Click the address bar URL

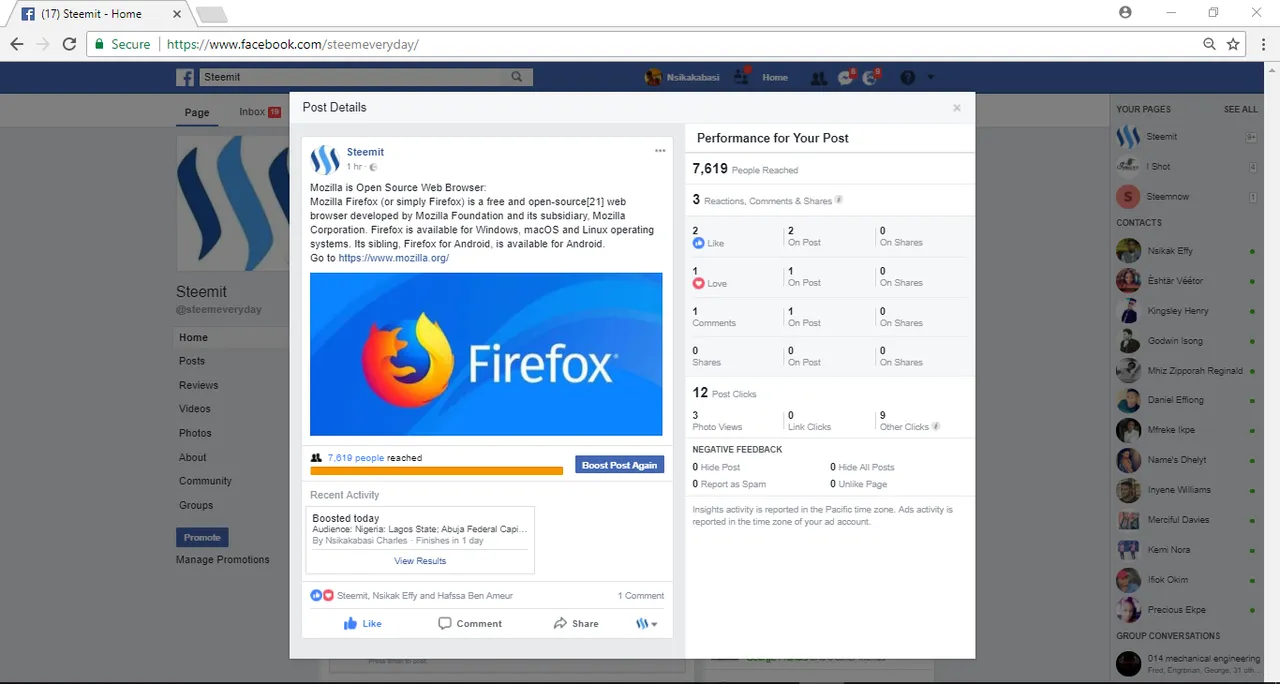292,44
